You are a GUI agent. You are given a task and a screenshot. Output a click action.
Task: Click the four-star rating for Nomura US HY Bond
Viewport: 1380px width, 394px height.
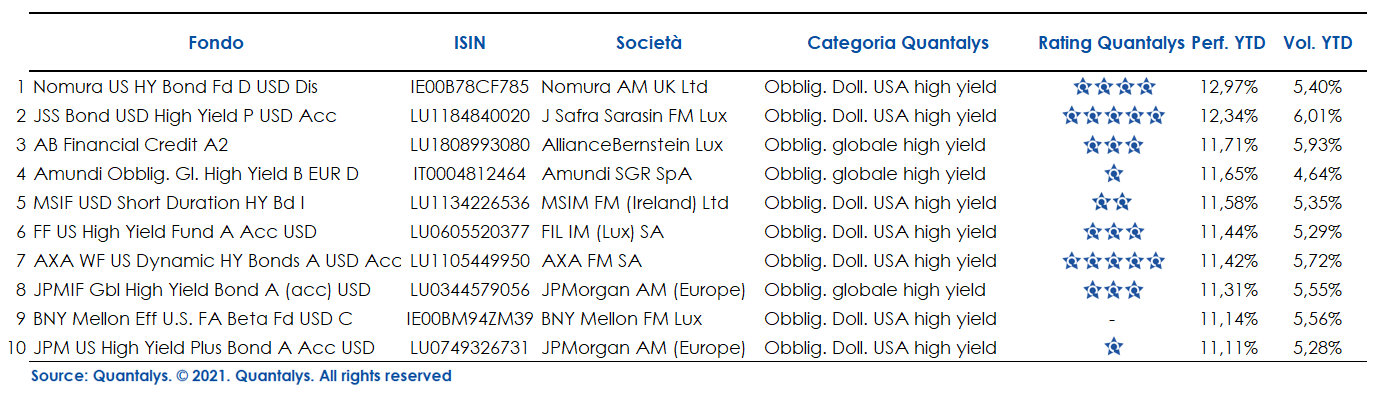click(x=1113, y=87)
